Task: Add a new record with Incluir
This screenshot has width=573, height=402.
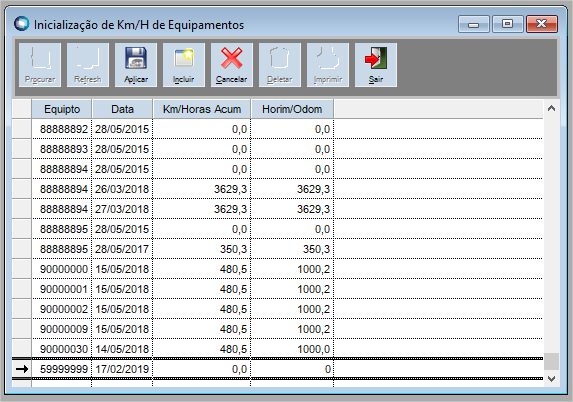Action: [x=184, y=65]
